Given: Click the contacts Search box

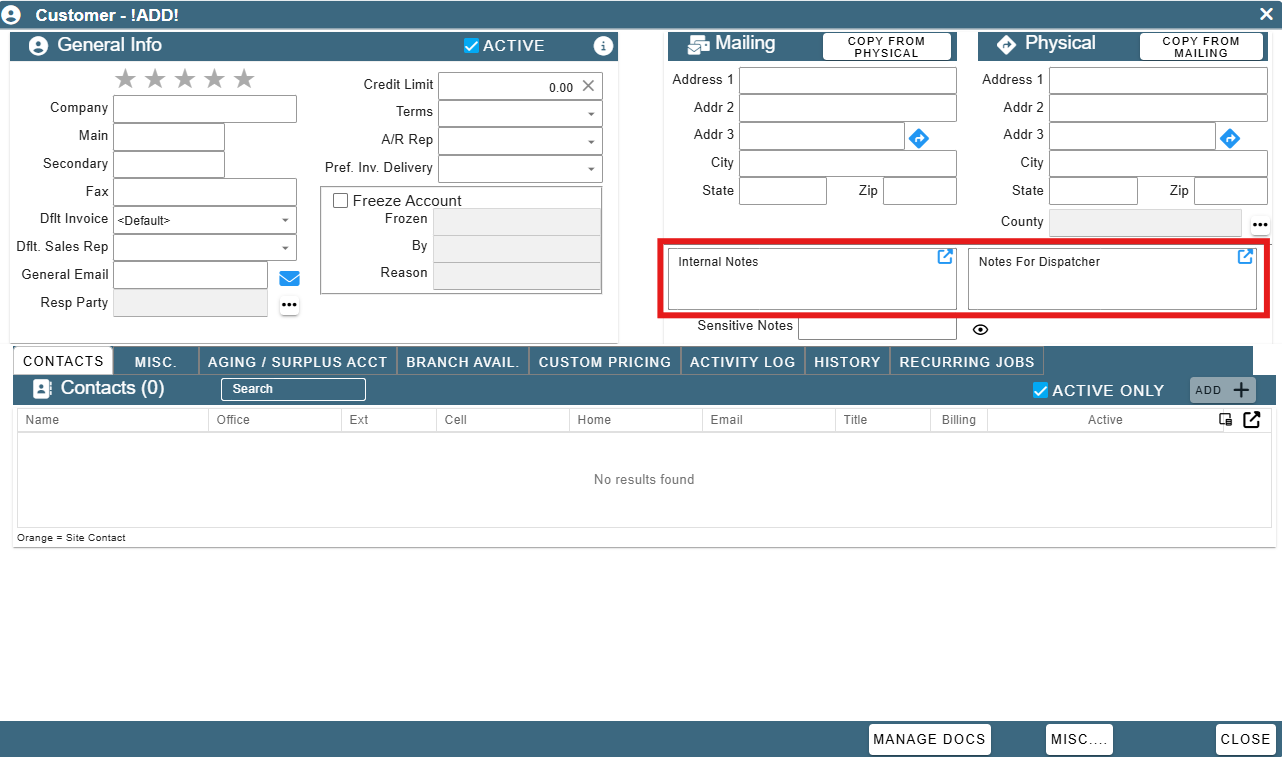Looking at the screenshot, I should (293, 389).
